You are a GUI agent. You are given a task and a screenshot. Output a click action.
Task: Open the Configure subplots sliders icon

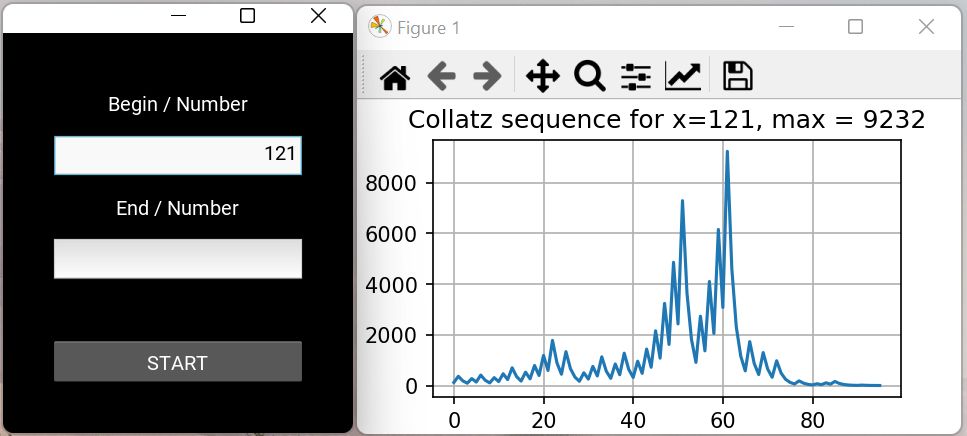(x=636, y=76)
